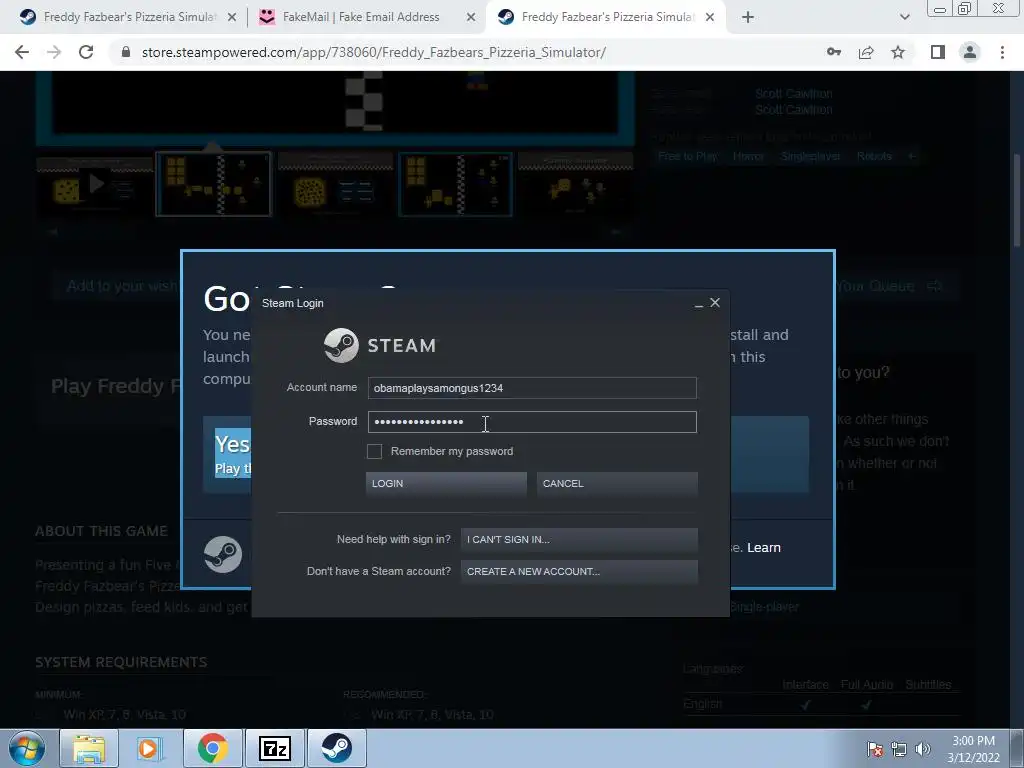Open the tab search dropdown arrow
Image resolution: width=1024 pixels, height=768 pixels.
(904, 17)
